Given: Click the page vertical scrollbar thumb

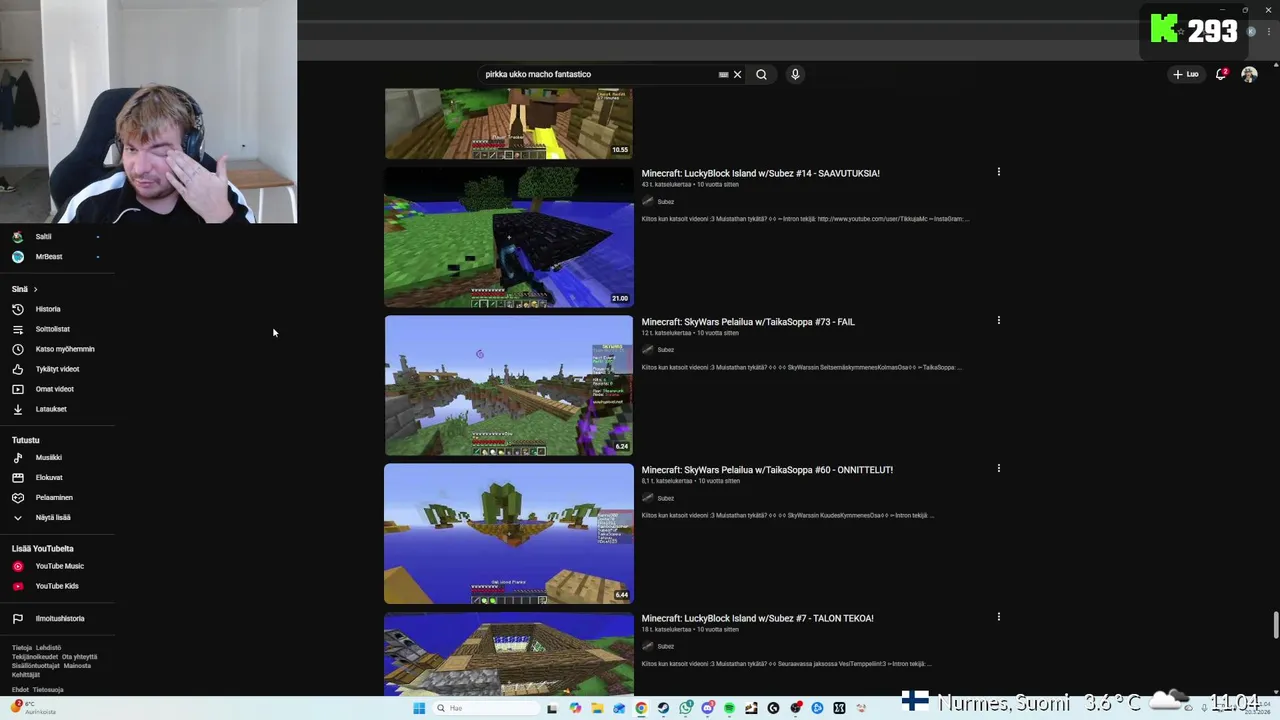Looking at the screenshot, I should point(1276,624).
